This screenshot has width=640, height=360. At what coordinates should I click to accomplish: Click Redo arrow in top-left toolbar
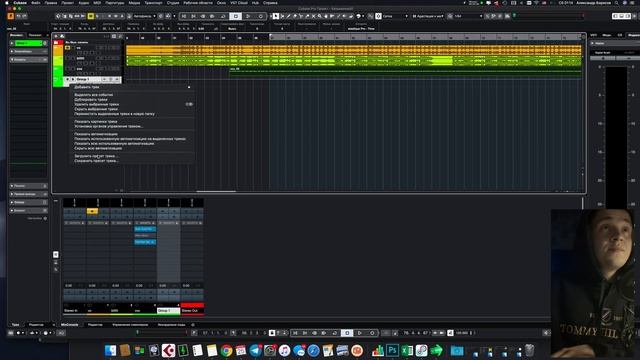[x=24, y=16]
